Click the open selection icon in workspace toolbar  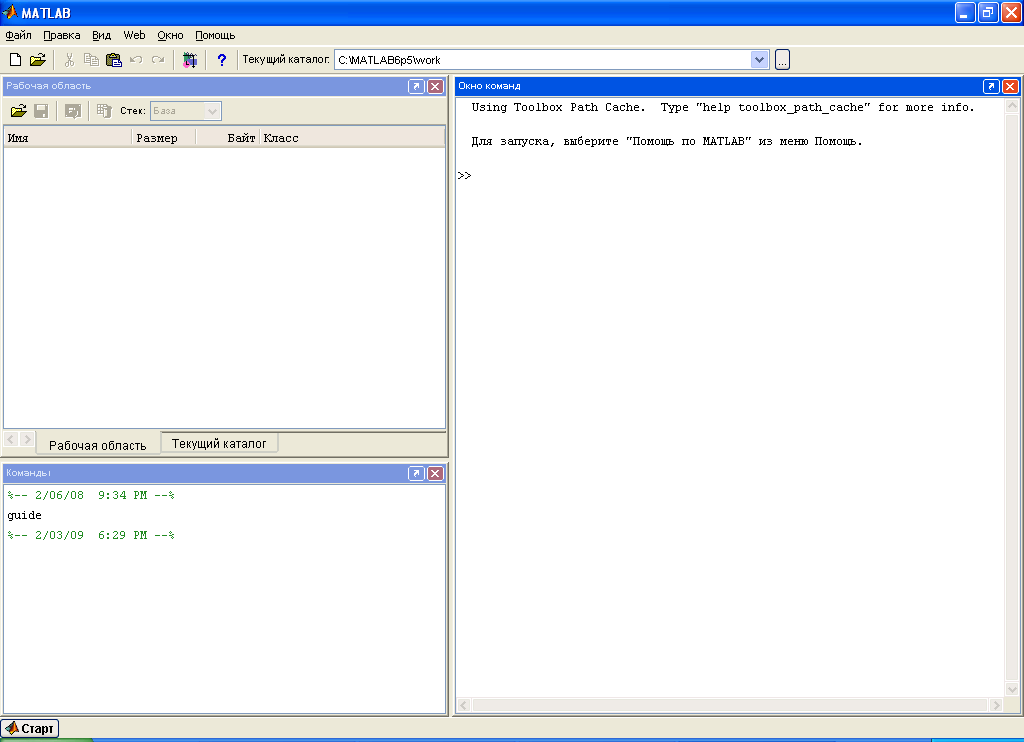pos(72,111)
